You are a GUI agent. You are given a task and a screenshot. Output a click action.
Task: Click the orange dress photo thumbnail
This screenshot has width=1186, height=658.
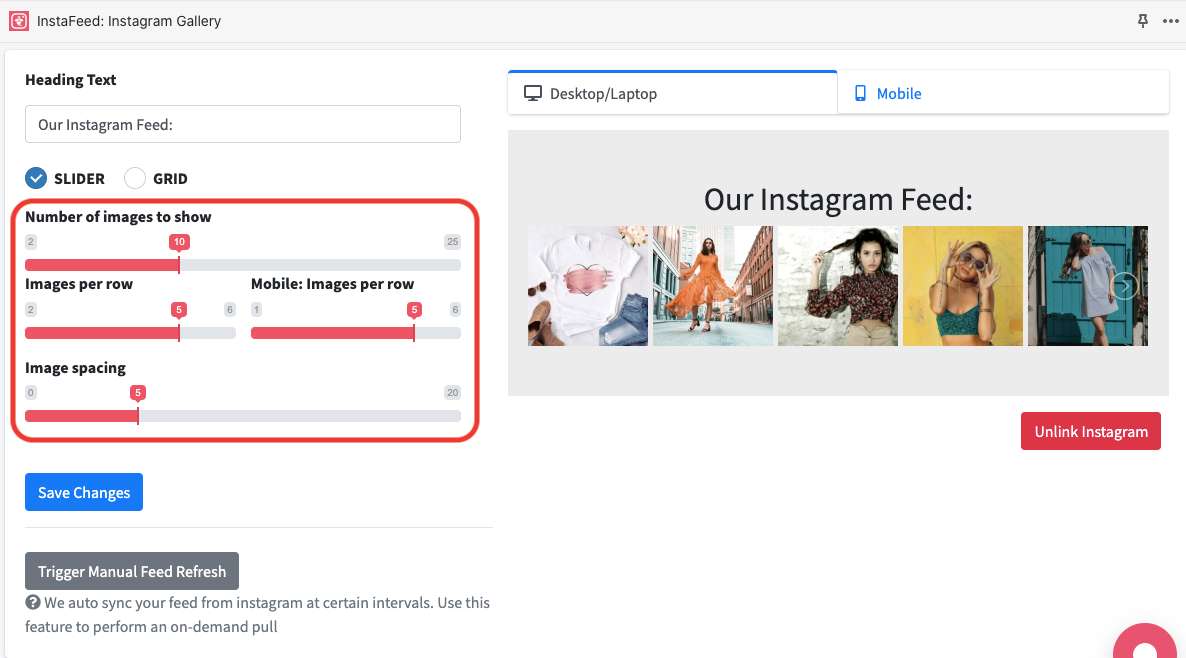pyautogui.click(x=713, y=286)
